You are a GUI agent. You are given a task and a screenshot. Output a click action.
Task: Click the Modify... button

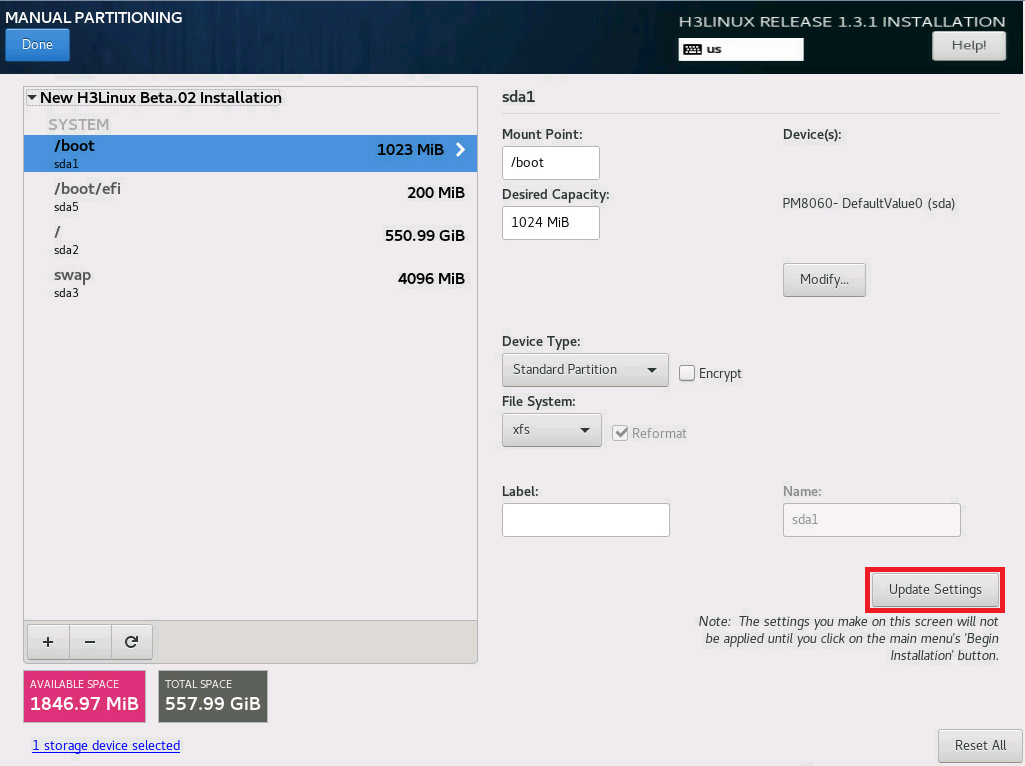(x=824, y=280)
